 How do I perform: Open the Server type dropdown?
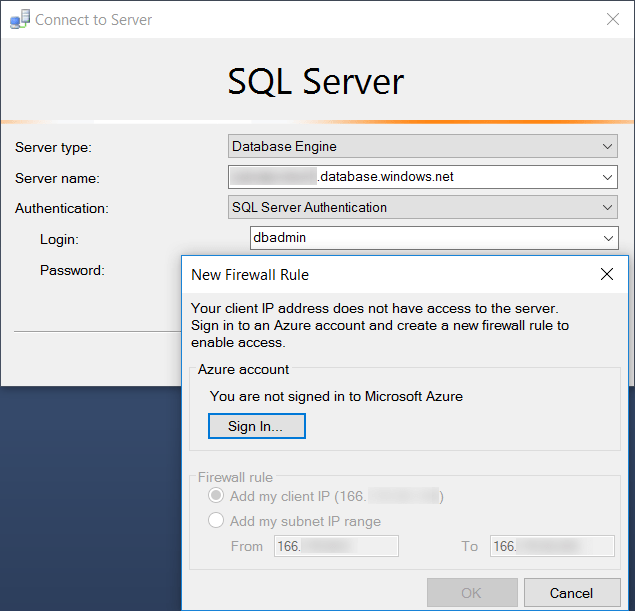423,146
